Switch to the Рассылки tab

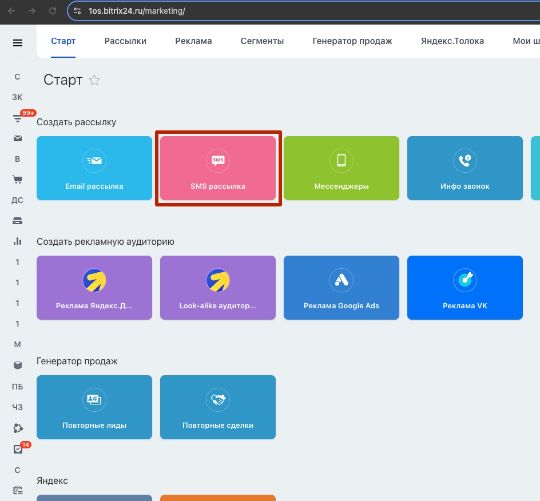[x=125, y=41]
